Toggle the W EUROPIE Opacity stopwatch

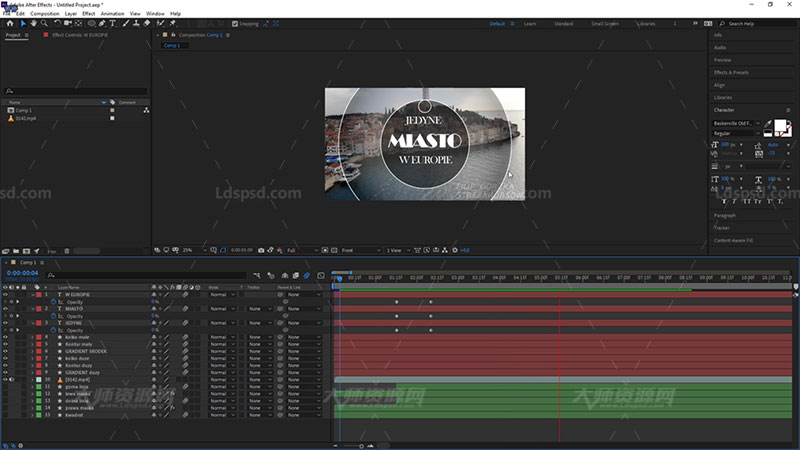(54, 302)
